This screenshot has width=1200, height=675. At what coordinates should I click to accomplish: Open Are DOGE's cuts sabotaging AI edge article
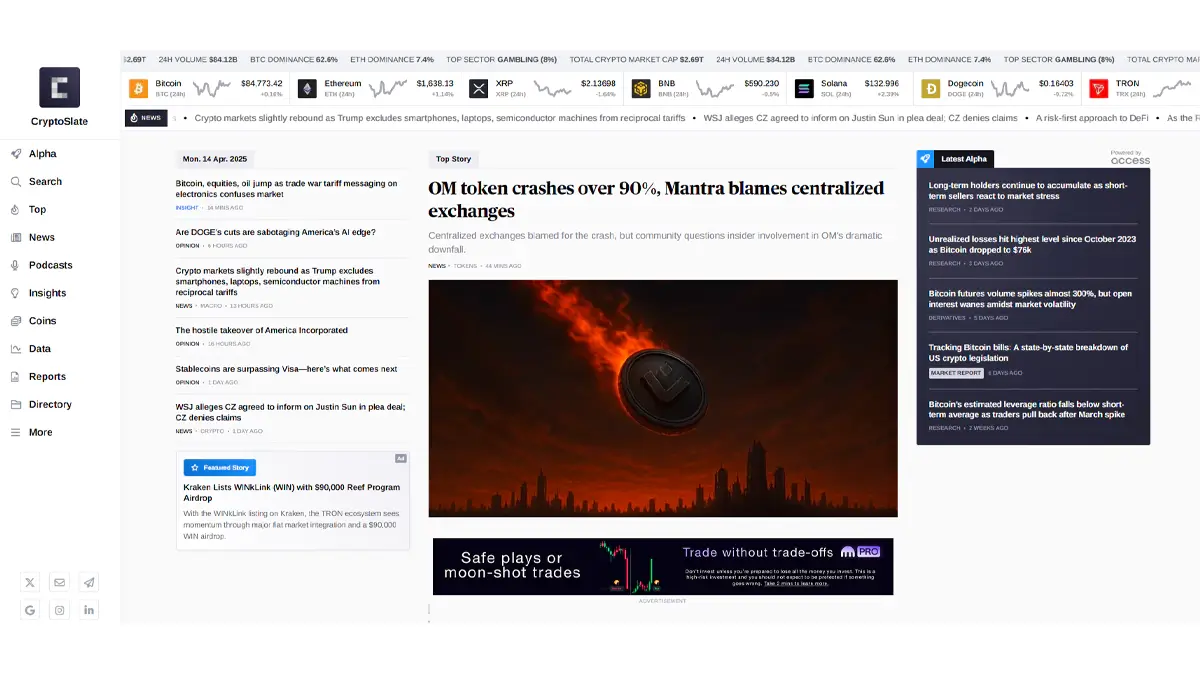(x=276, y=232)
